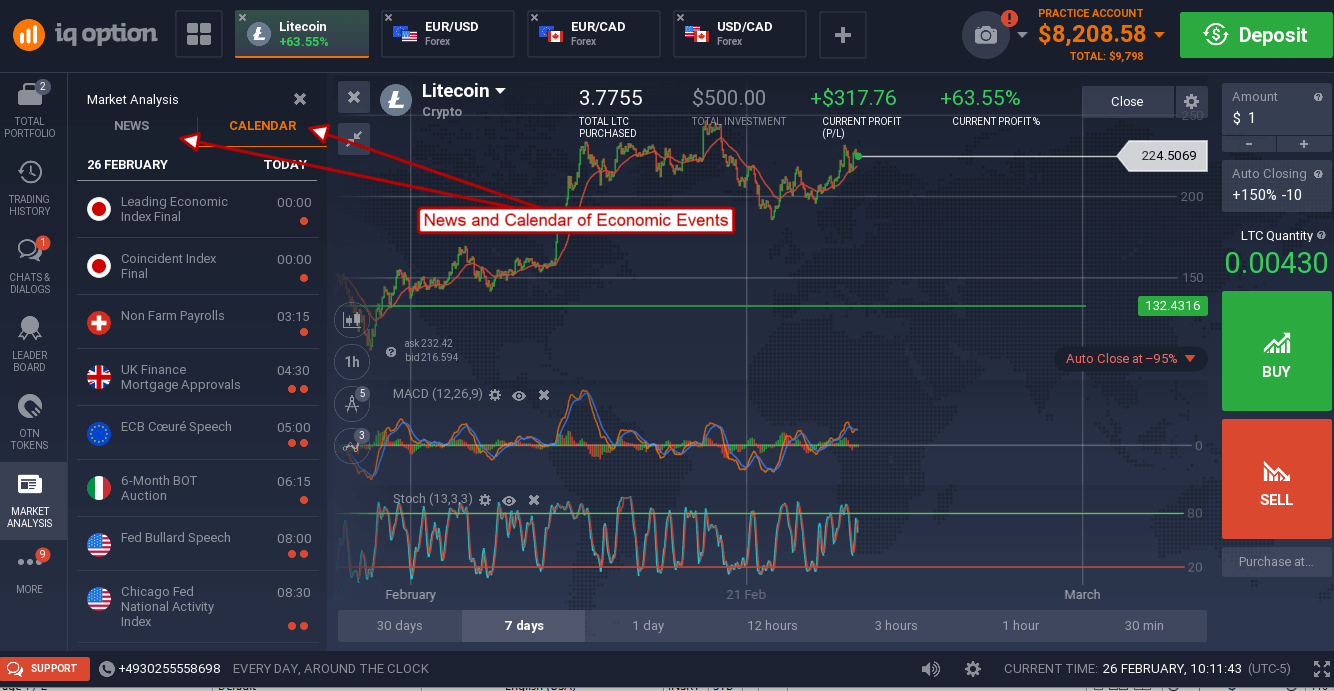Toggle sound speaker icon in footer

click(x=931, y=669)
